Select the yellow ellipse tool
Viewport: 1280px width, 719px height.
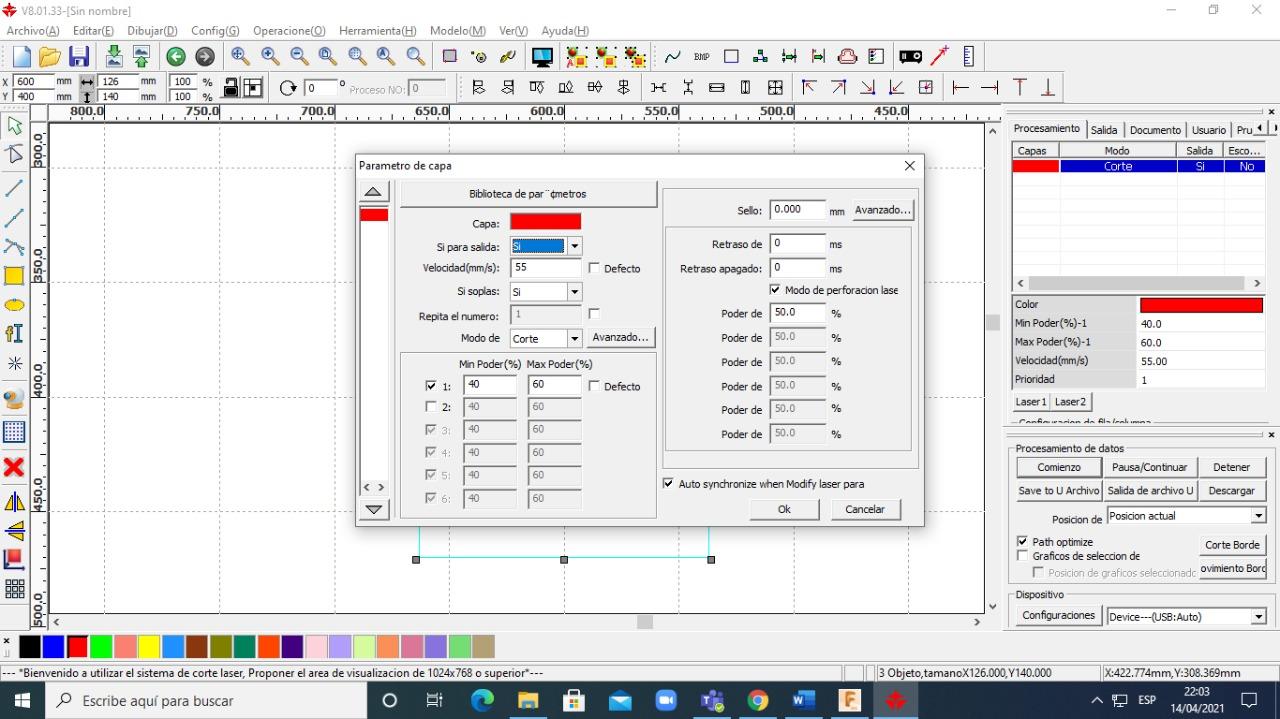pos(15,305)
